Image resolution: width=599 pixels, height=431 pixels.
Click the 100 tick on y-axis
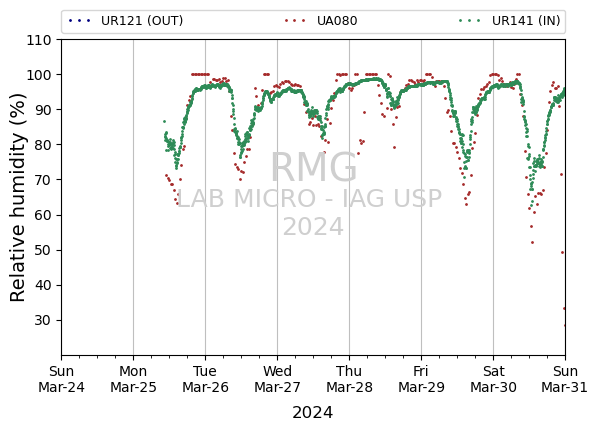[39, 75]
